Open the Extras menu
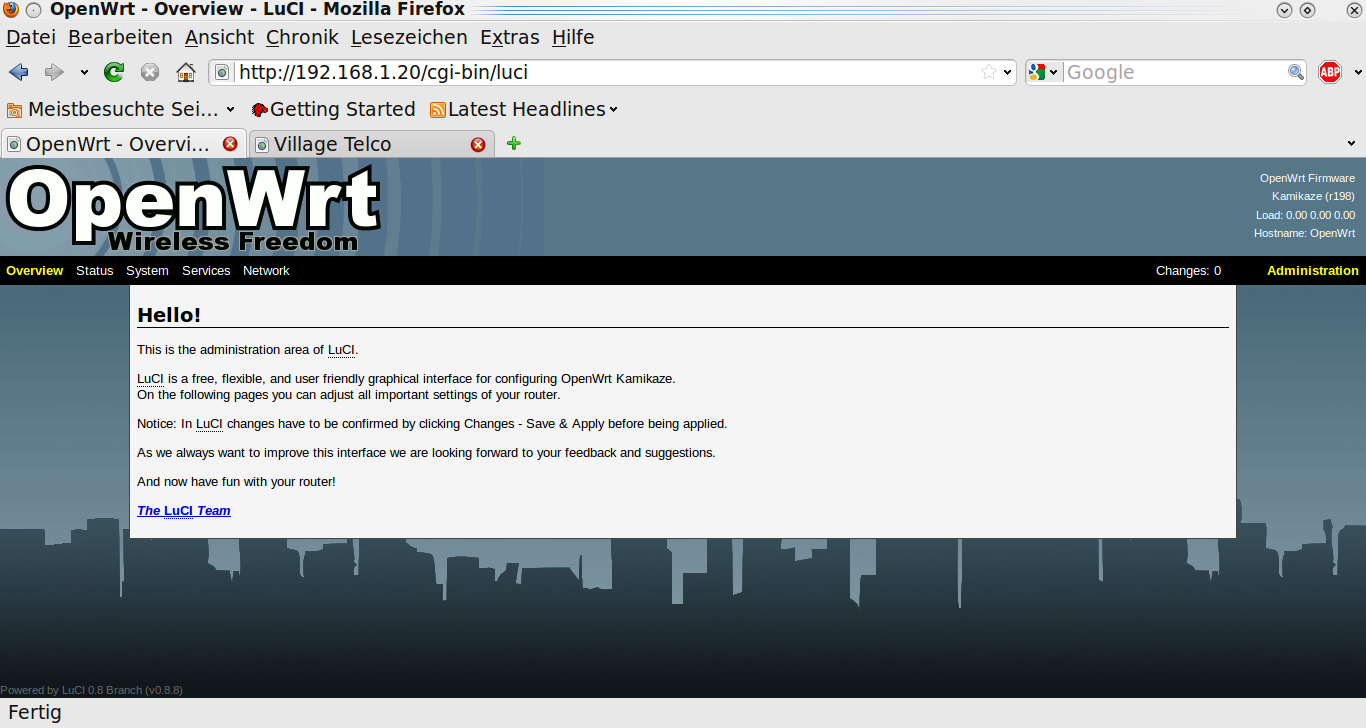Viewport: 1366px width, 728px height. point(509,37)
